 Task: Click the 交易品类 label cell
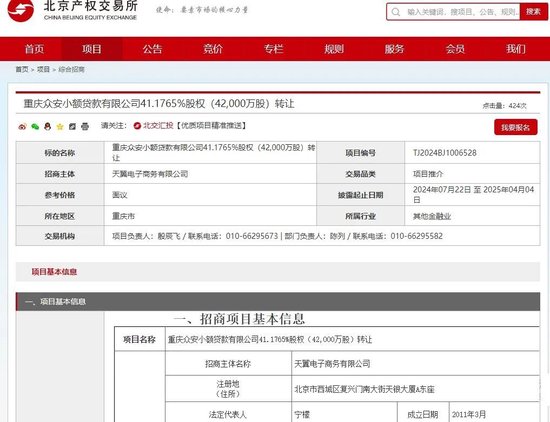tap(361, 174)
